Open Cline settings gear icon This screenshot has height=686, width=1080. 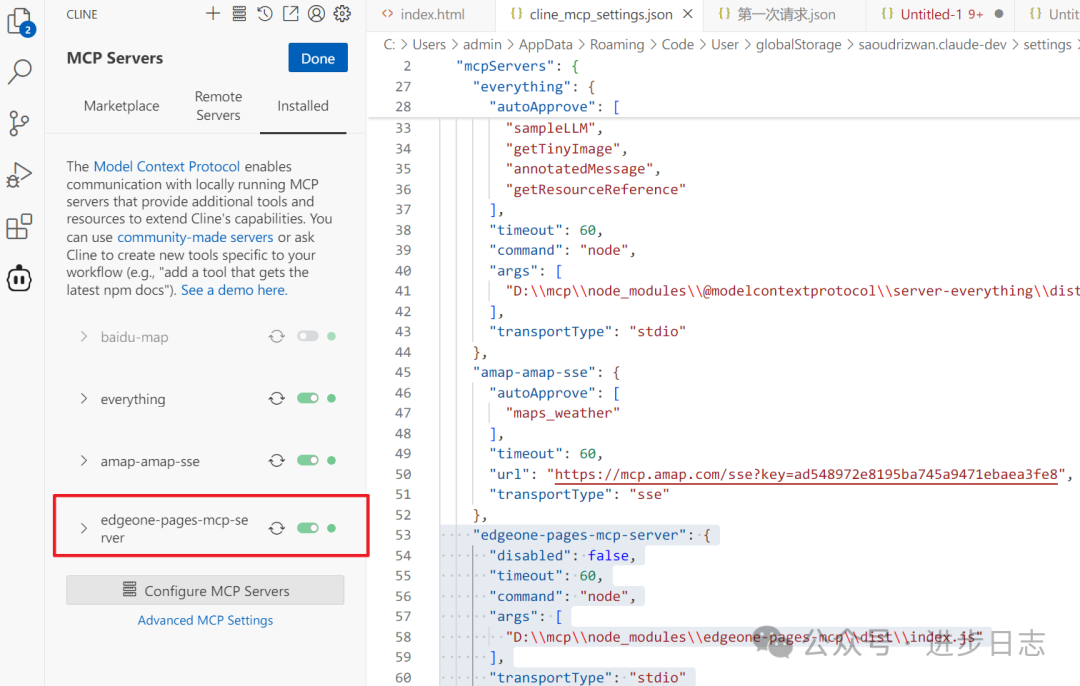[x=342, y=14]
